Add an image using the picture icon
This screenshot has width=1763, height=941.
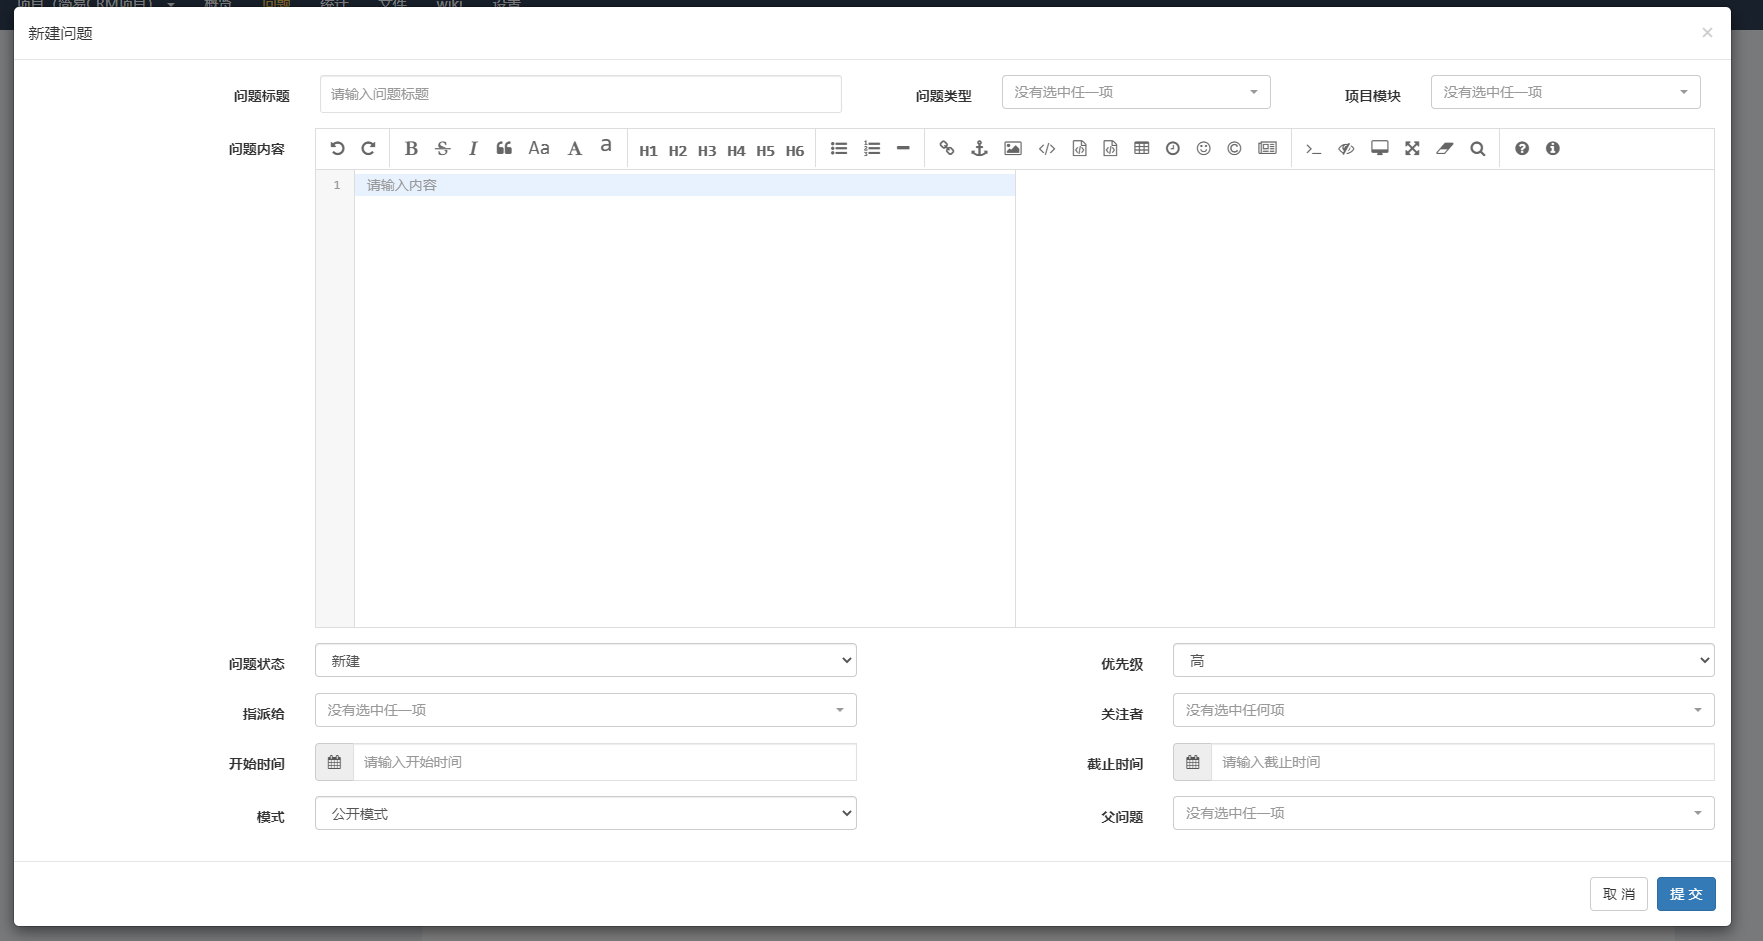point(1013,148)
